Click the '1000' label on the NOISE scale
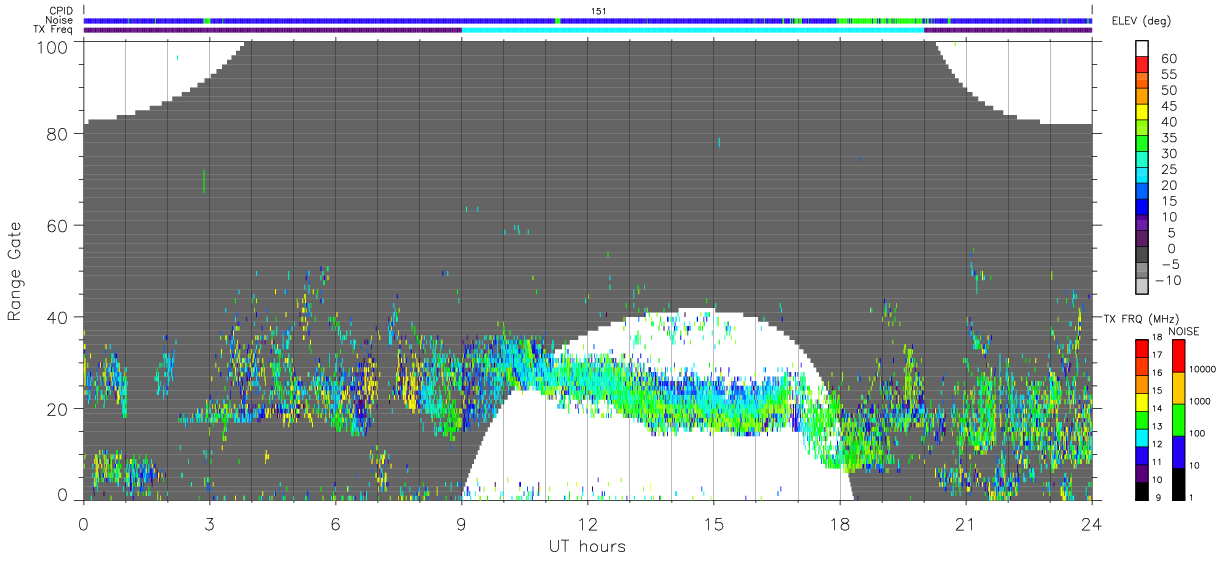Image resolution: width=1228 pixels, height=567 pixels. (1198, 400)
